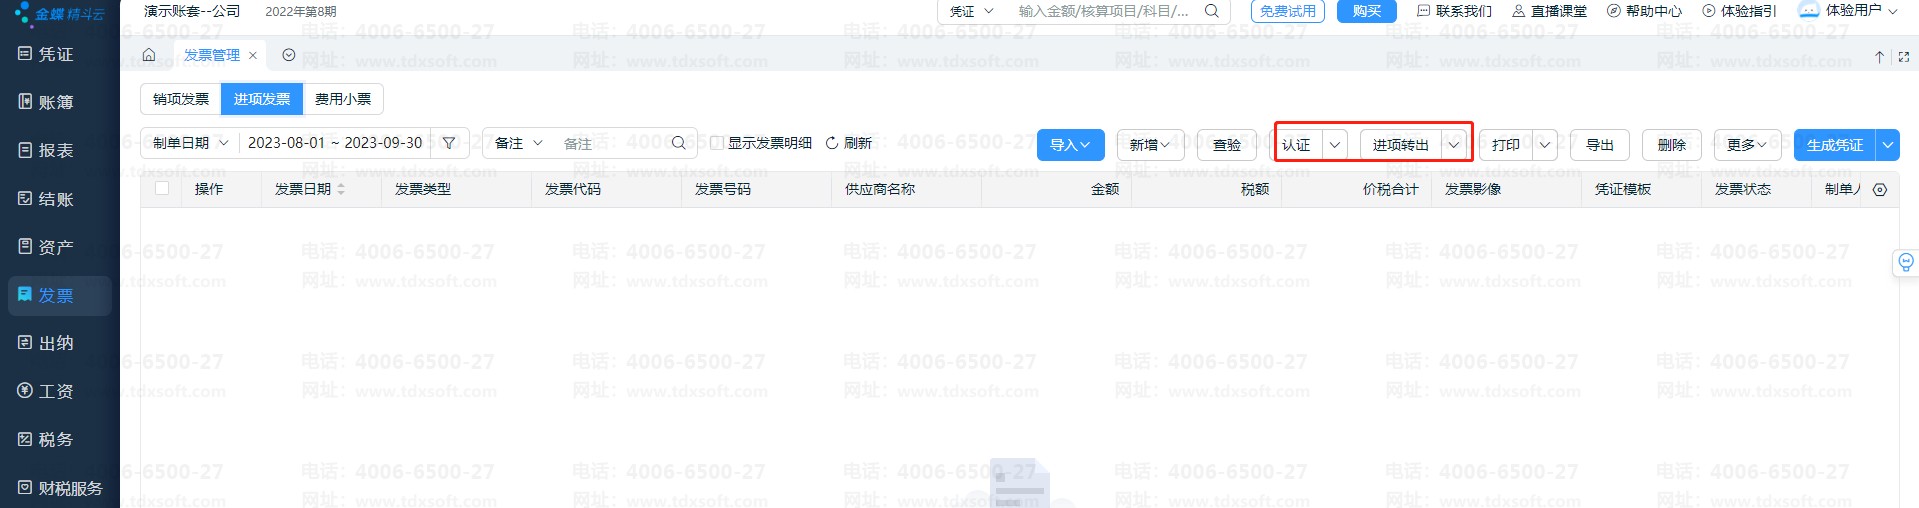
Task: Click the collapse-up arrow icon
Action: pyautogui.click(x=1879, y=57)
